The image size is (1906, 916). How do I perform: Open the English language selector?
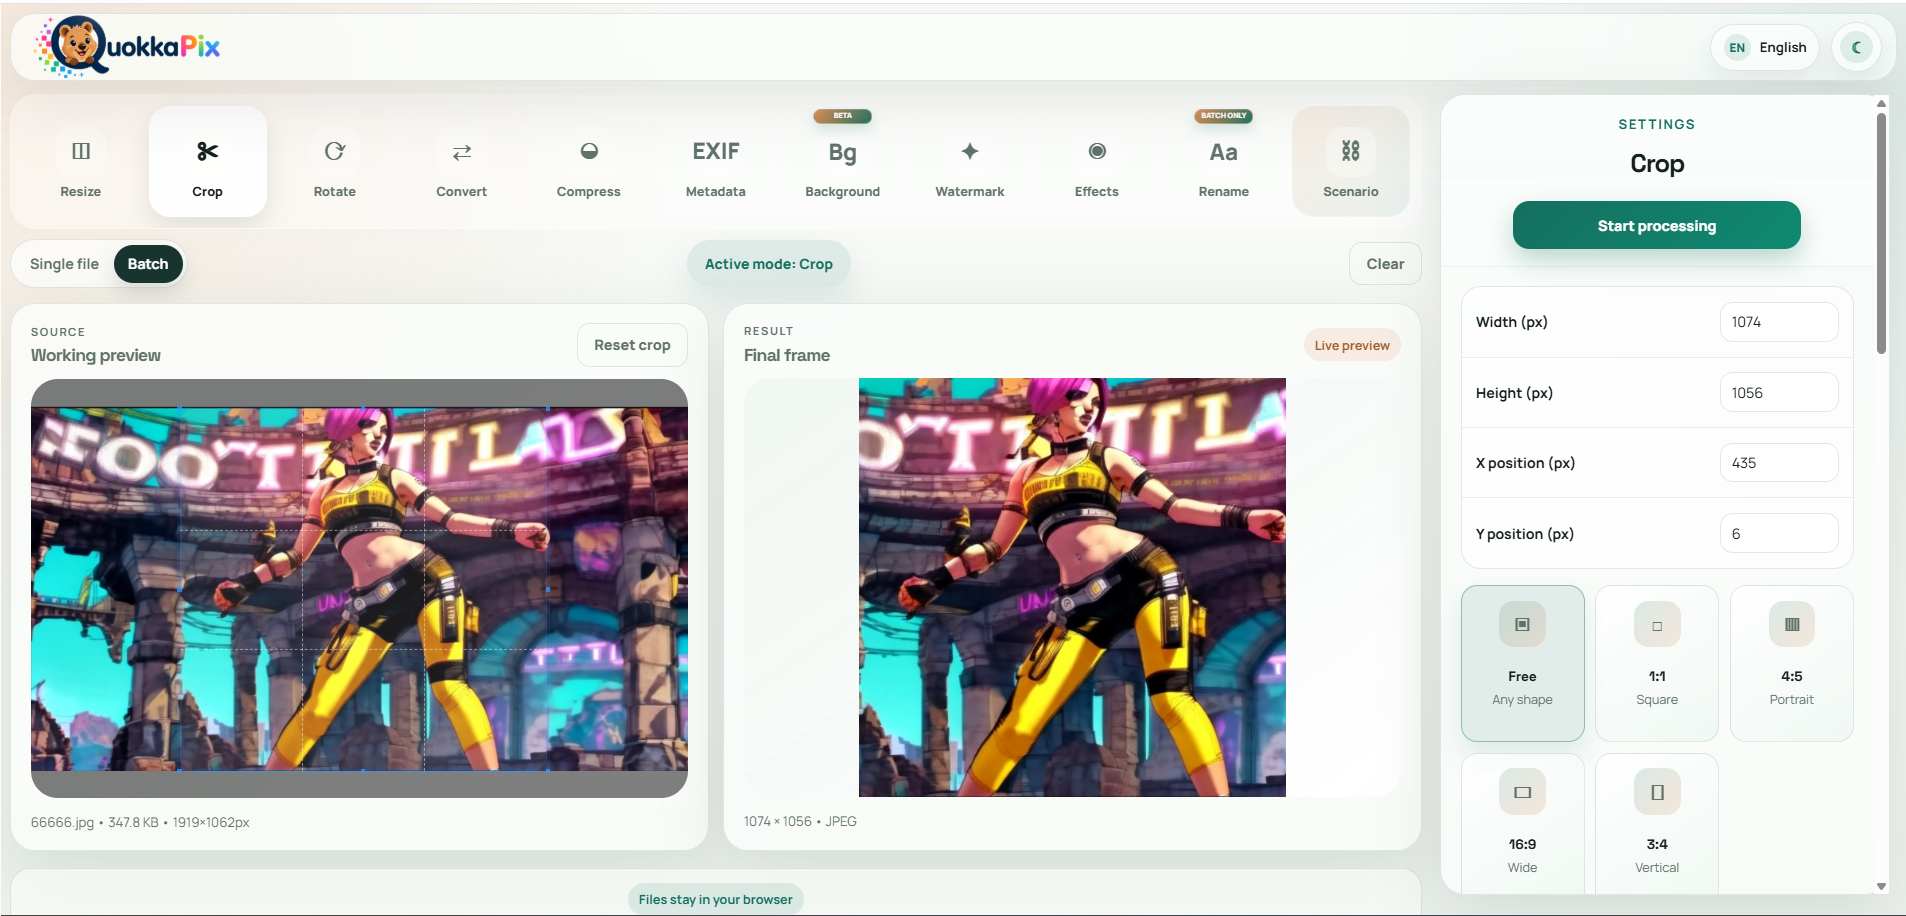coord(1765,47)
